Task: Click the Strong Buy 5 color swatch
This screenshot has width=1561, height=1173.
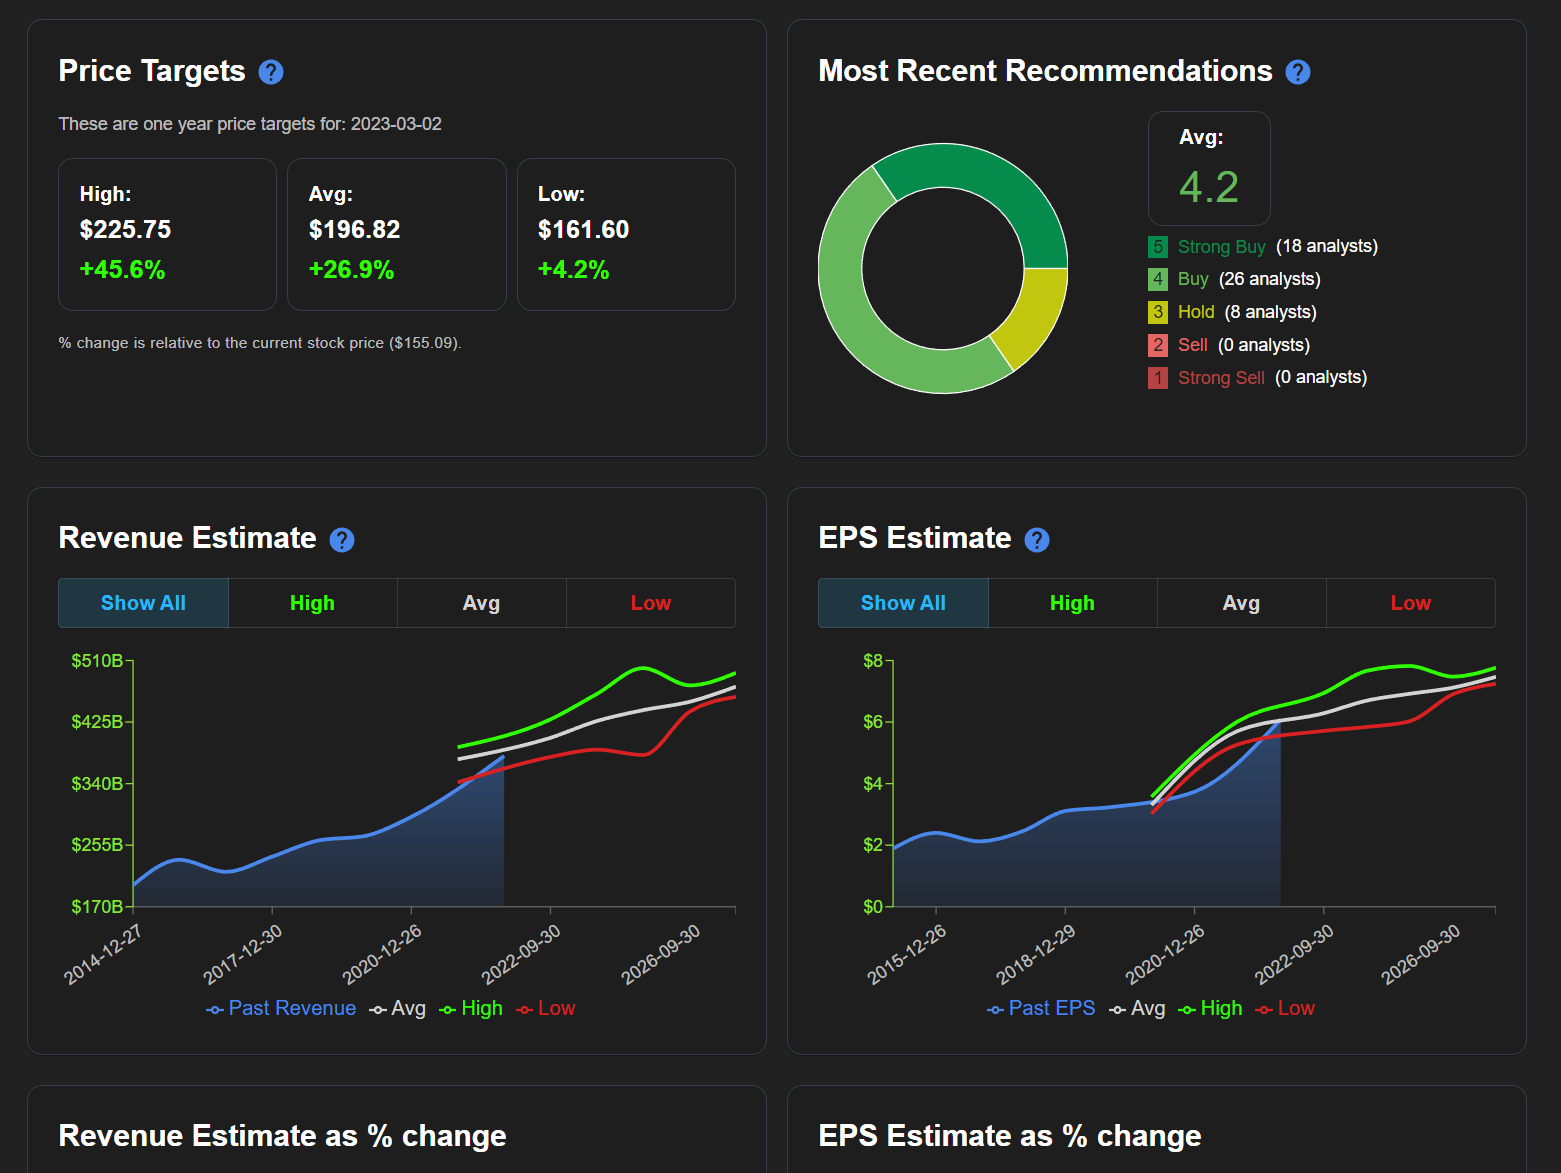Action: point(1158,246)
